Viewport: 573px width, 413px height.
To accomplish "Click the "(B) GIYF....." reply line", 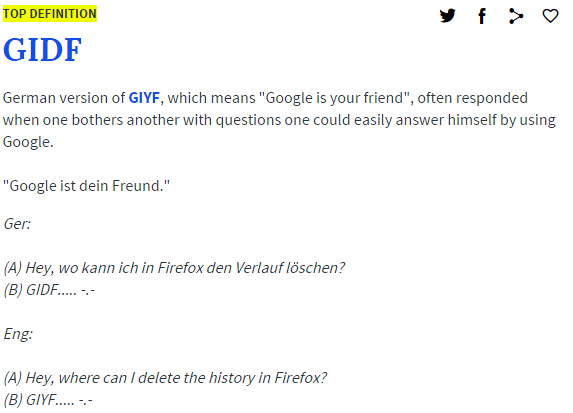I will pyautogui.click(x=48, y=400).
